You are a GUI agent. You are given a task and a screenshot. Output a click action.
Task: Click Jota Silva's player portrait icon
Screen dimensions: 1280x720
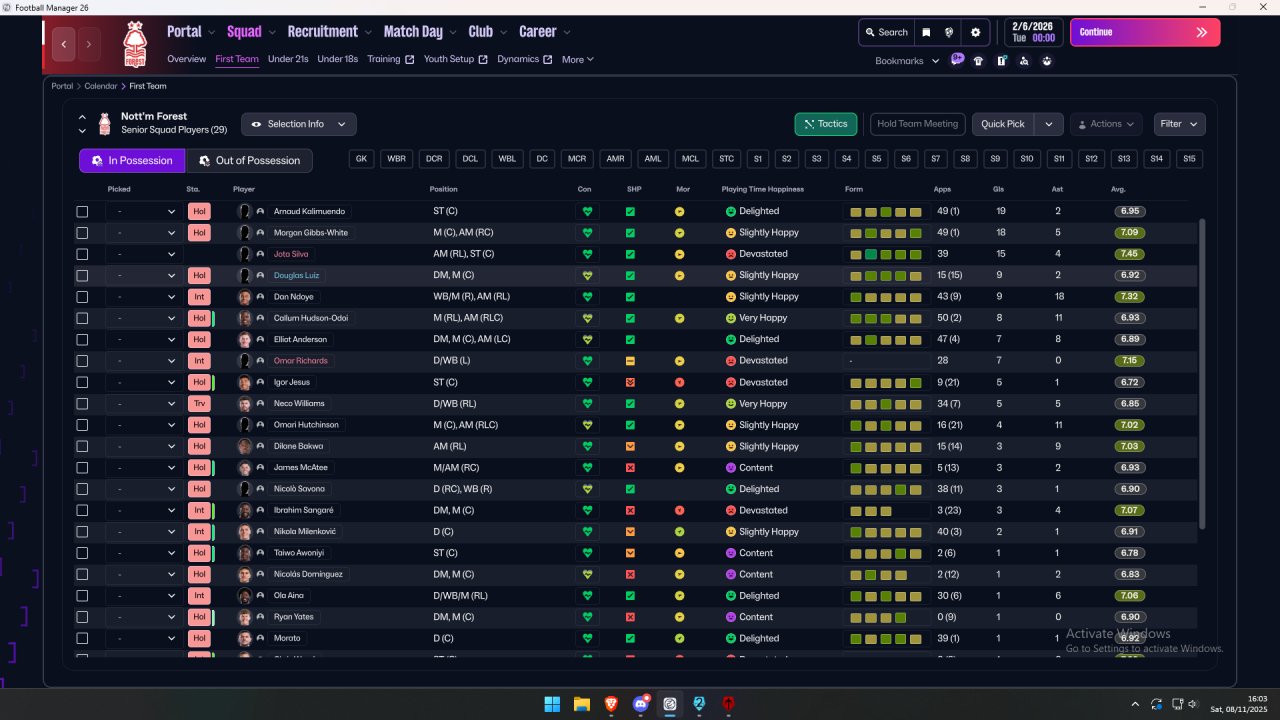coord(244,254)
